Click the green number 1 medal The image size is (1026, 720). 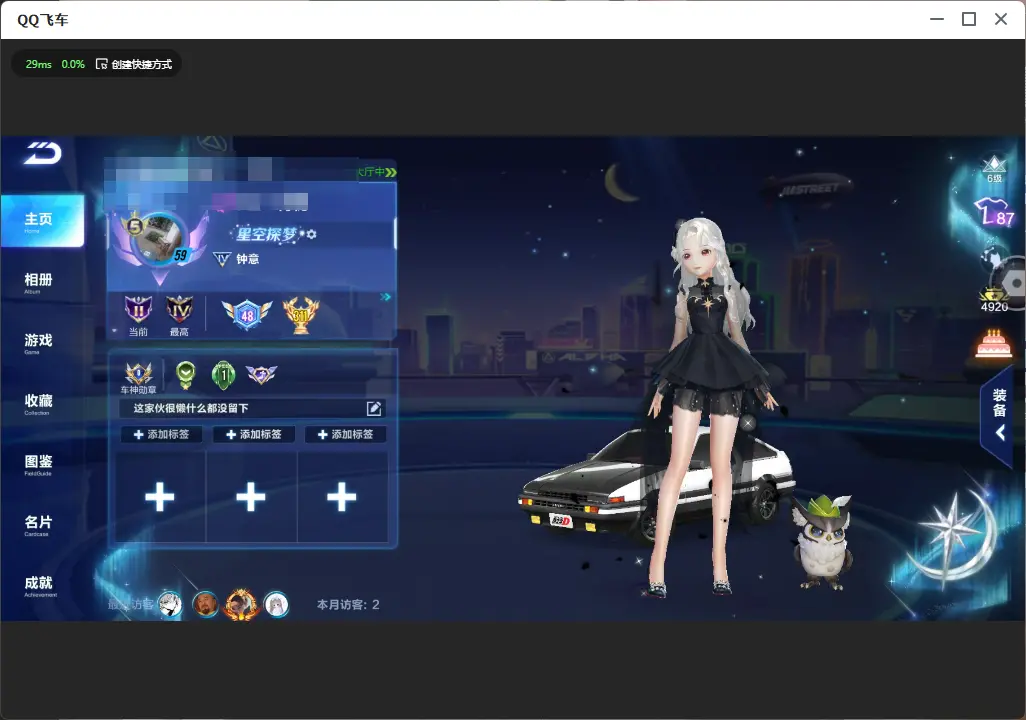(x=224, y=374)
